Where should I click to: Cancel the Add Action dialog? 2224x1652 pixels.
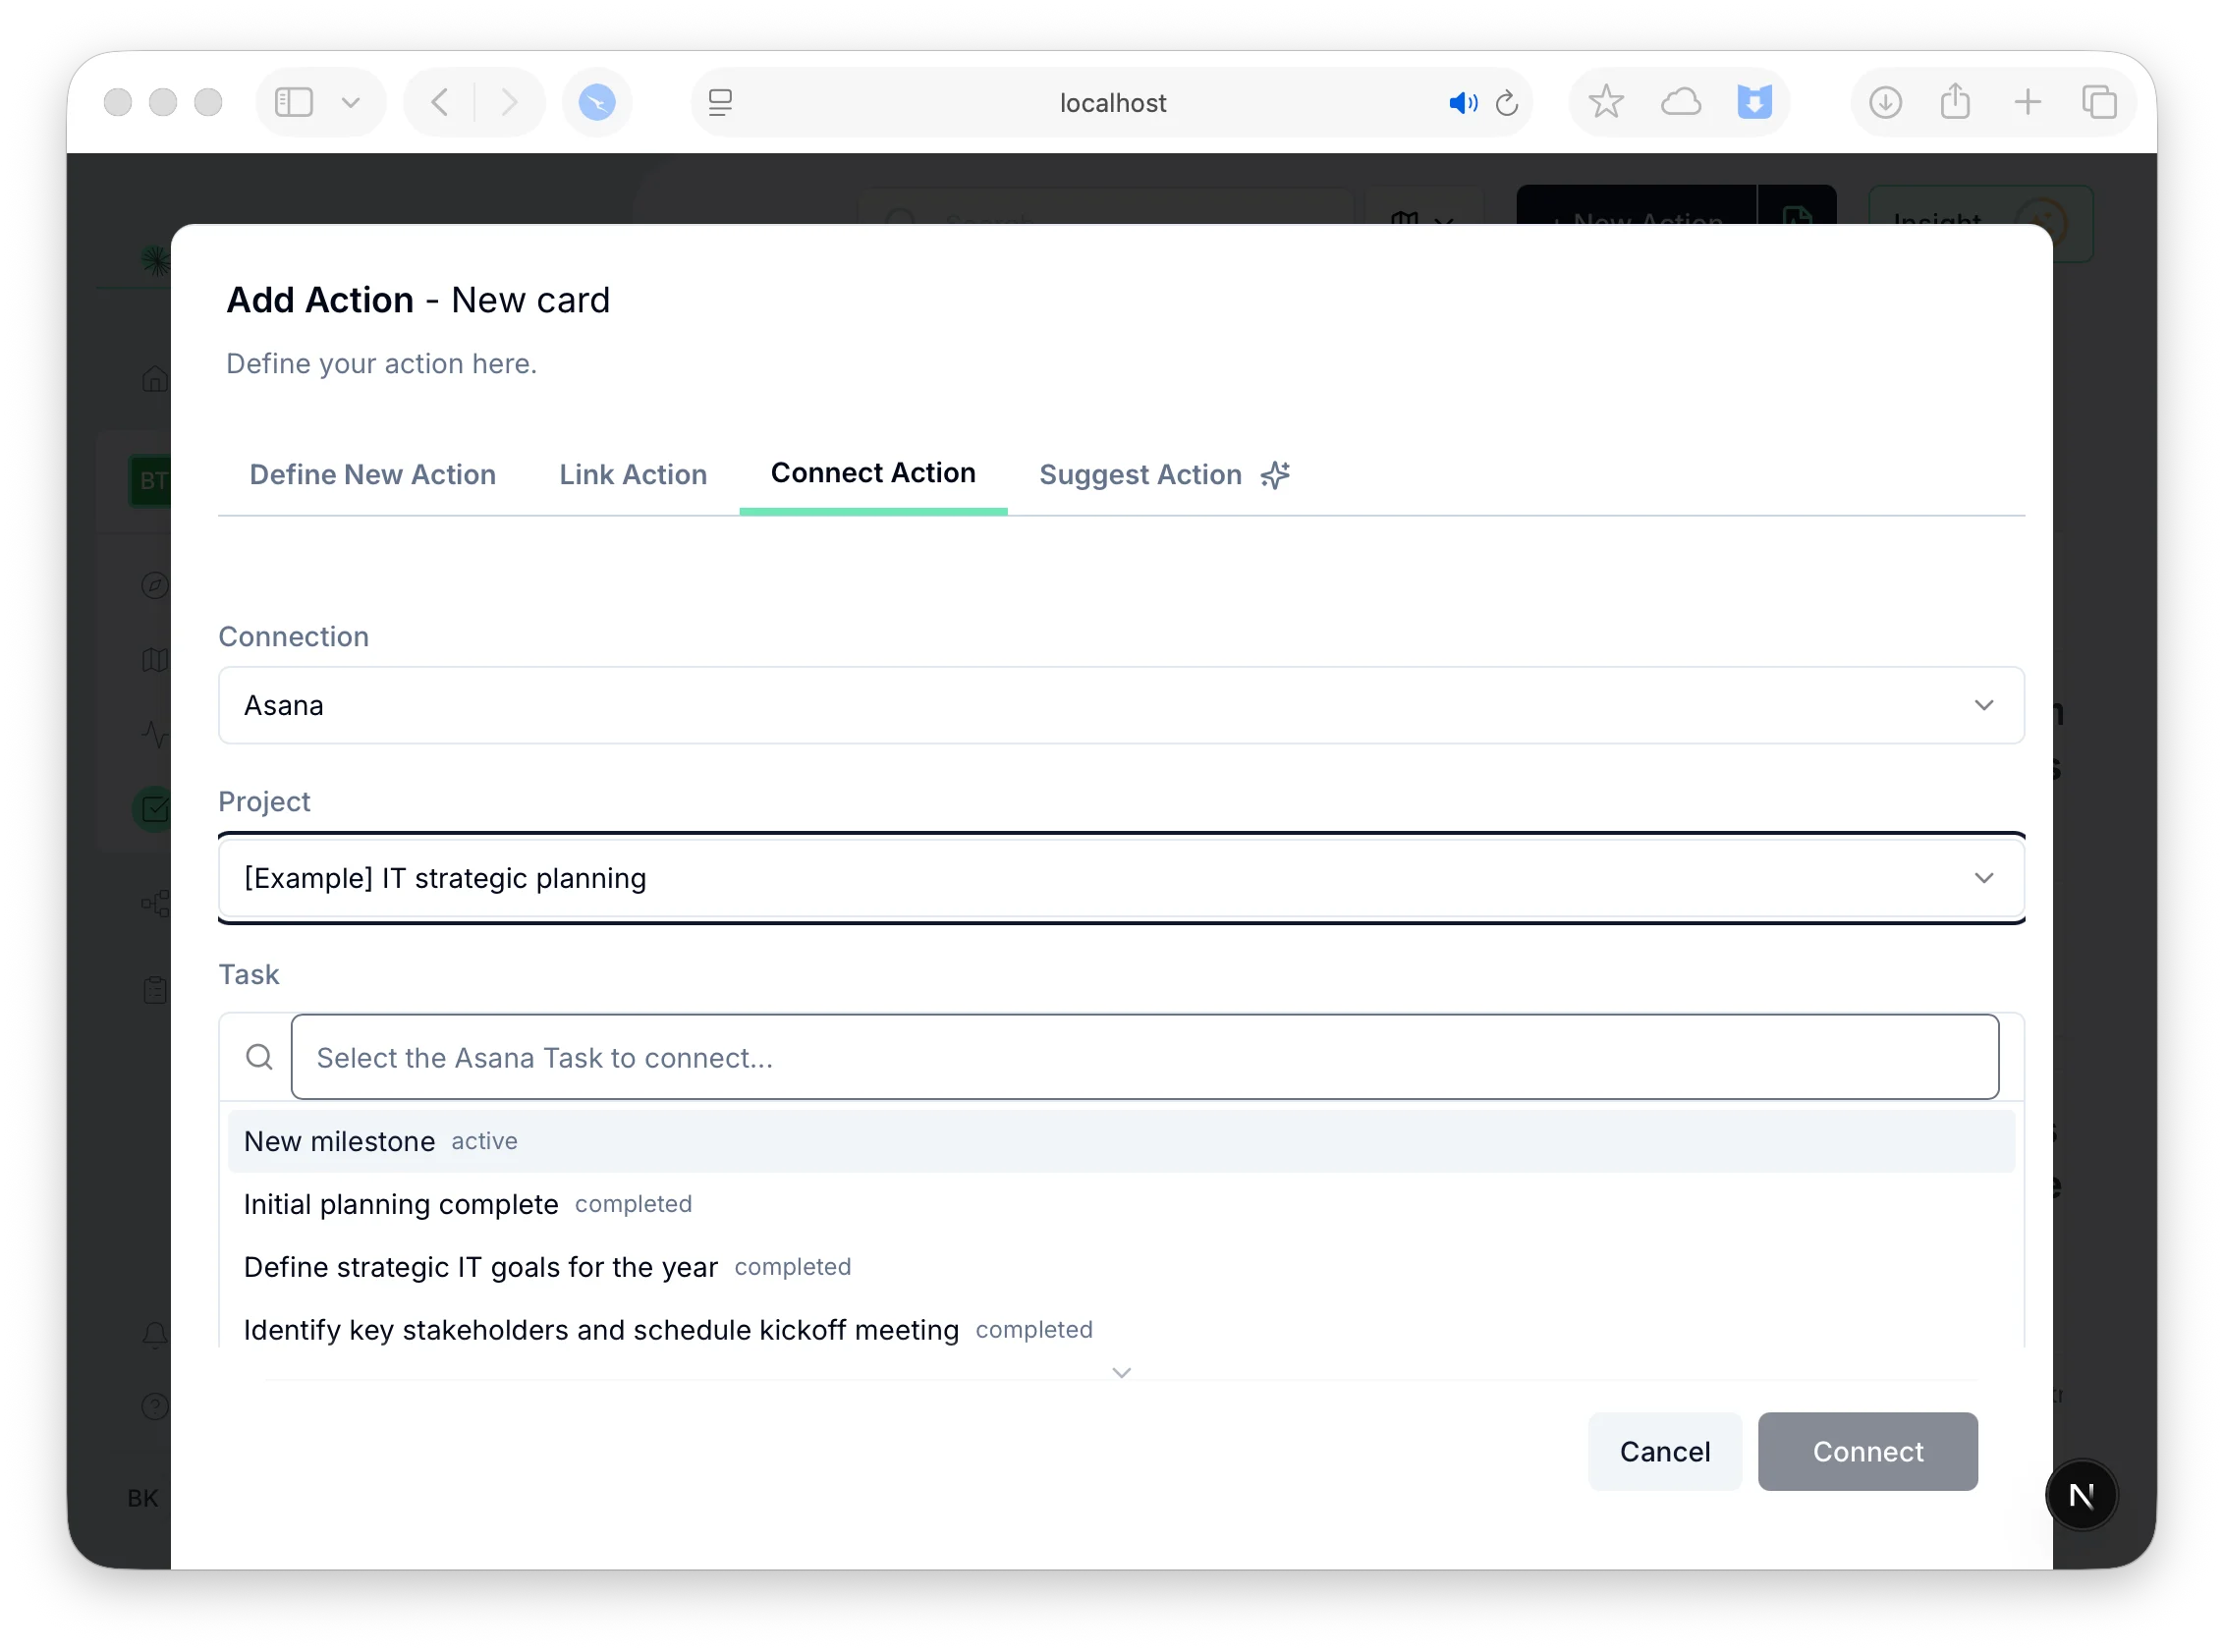(1664, 1451)
